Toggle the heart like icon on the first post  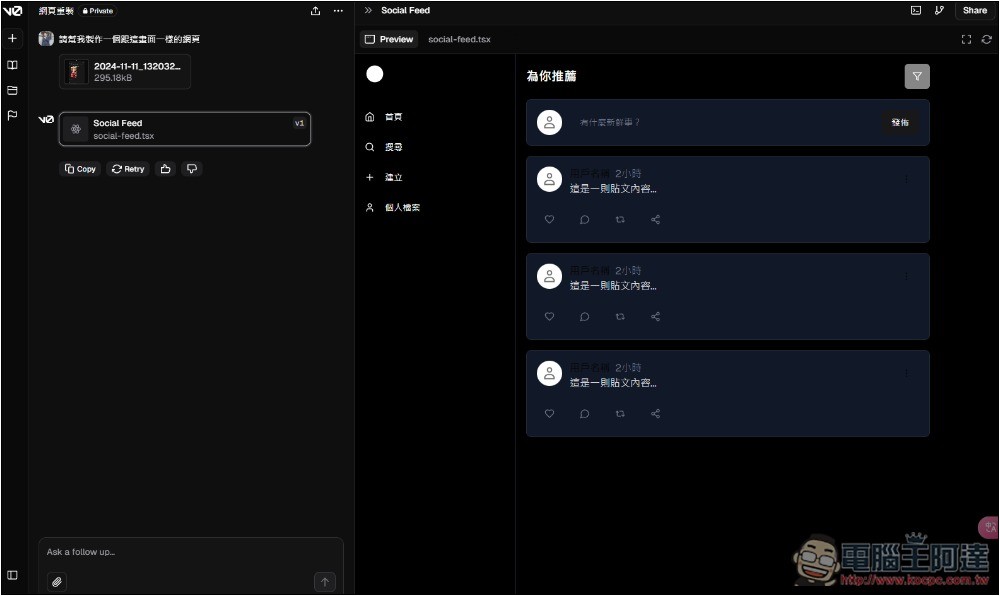(549, 220)
